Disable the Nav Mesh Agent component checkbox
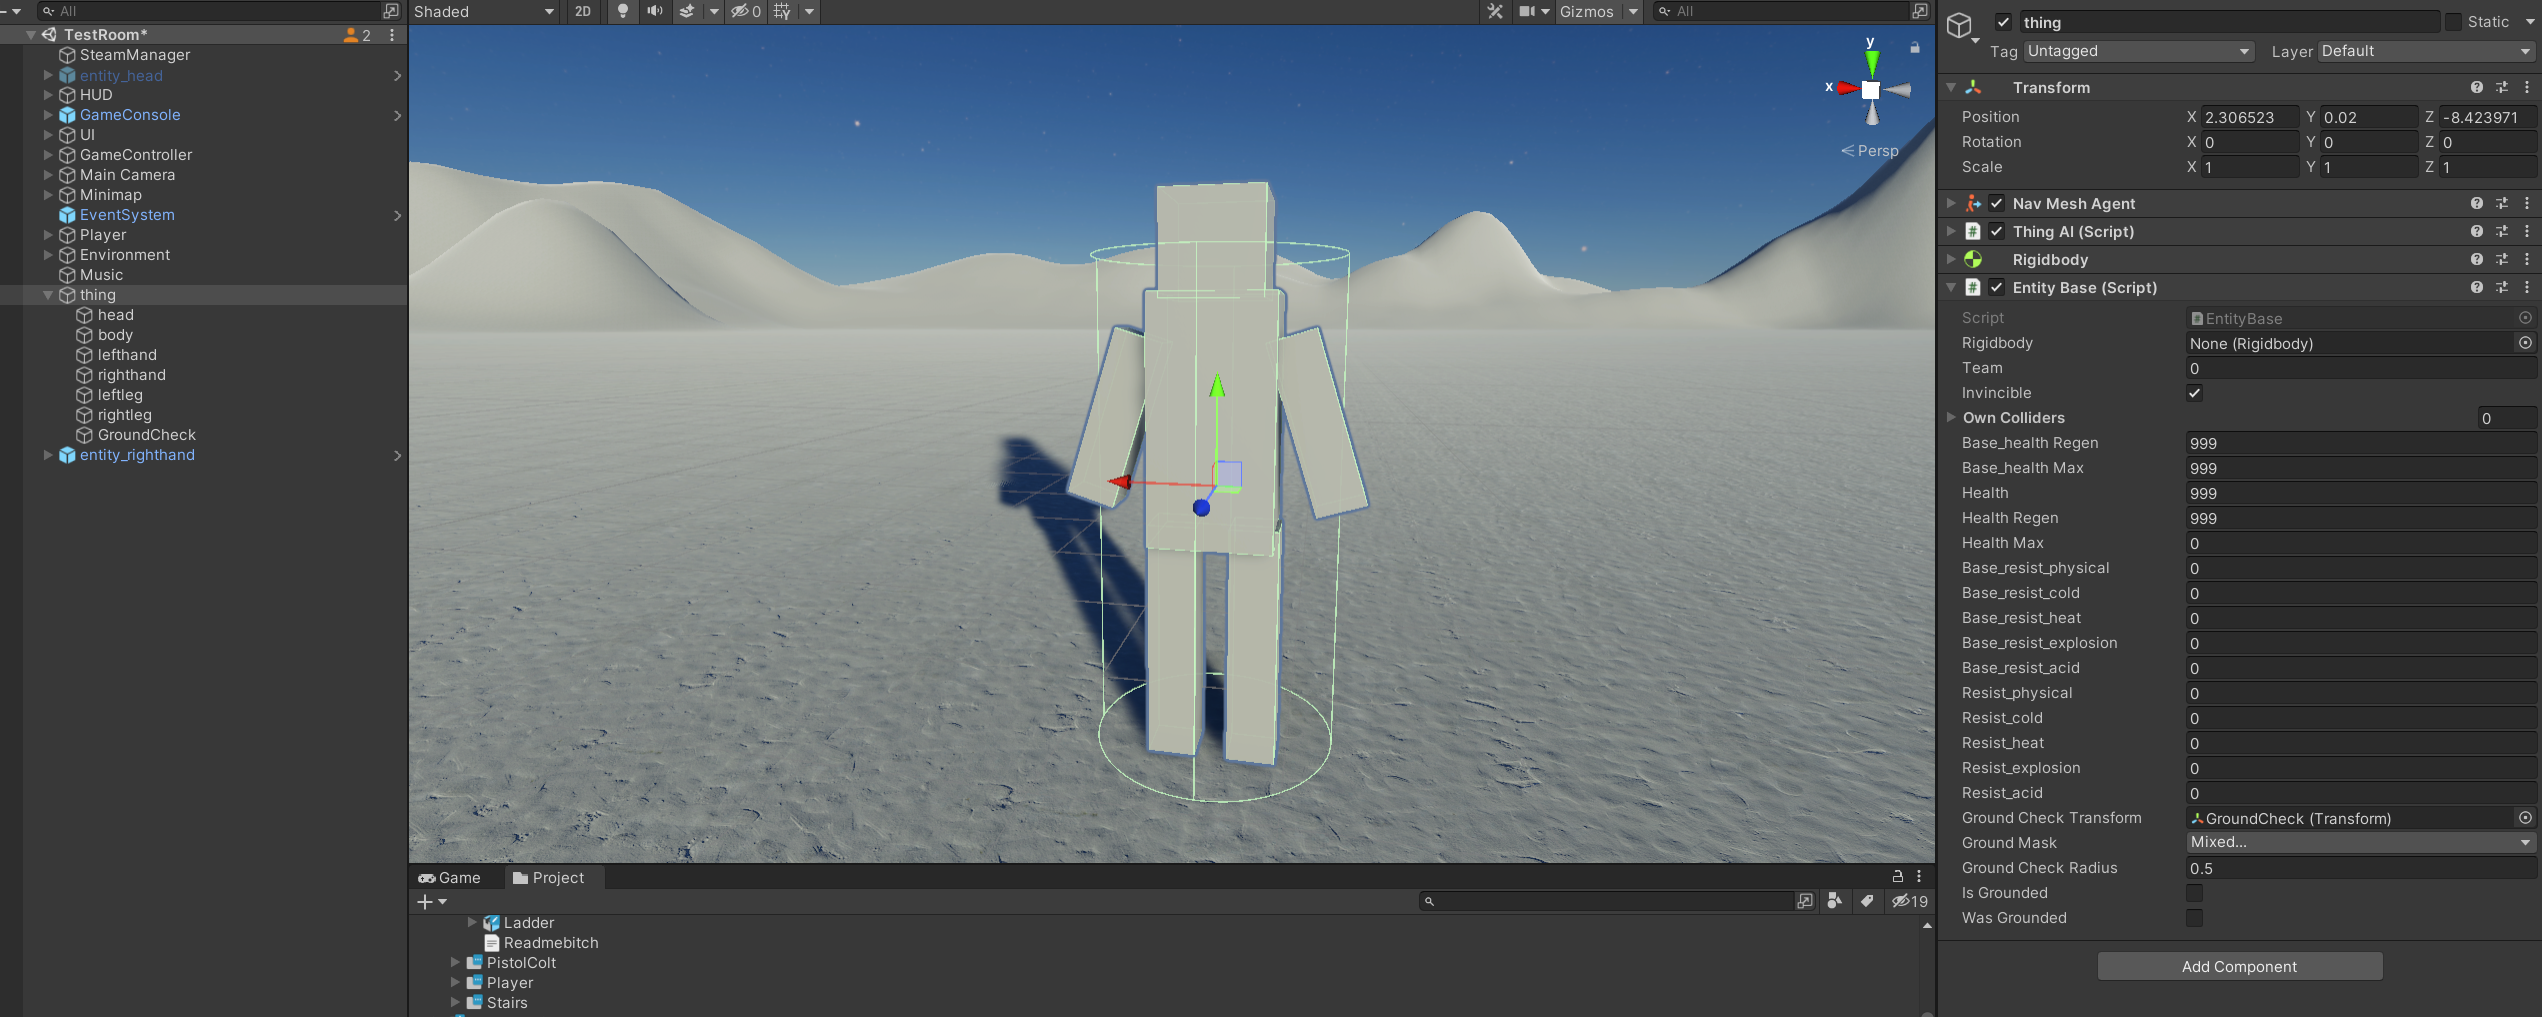The image size is (2542, 1017). click(x=1997, y=203)
